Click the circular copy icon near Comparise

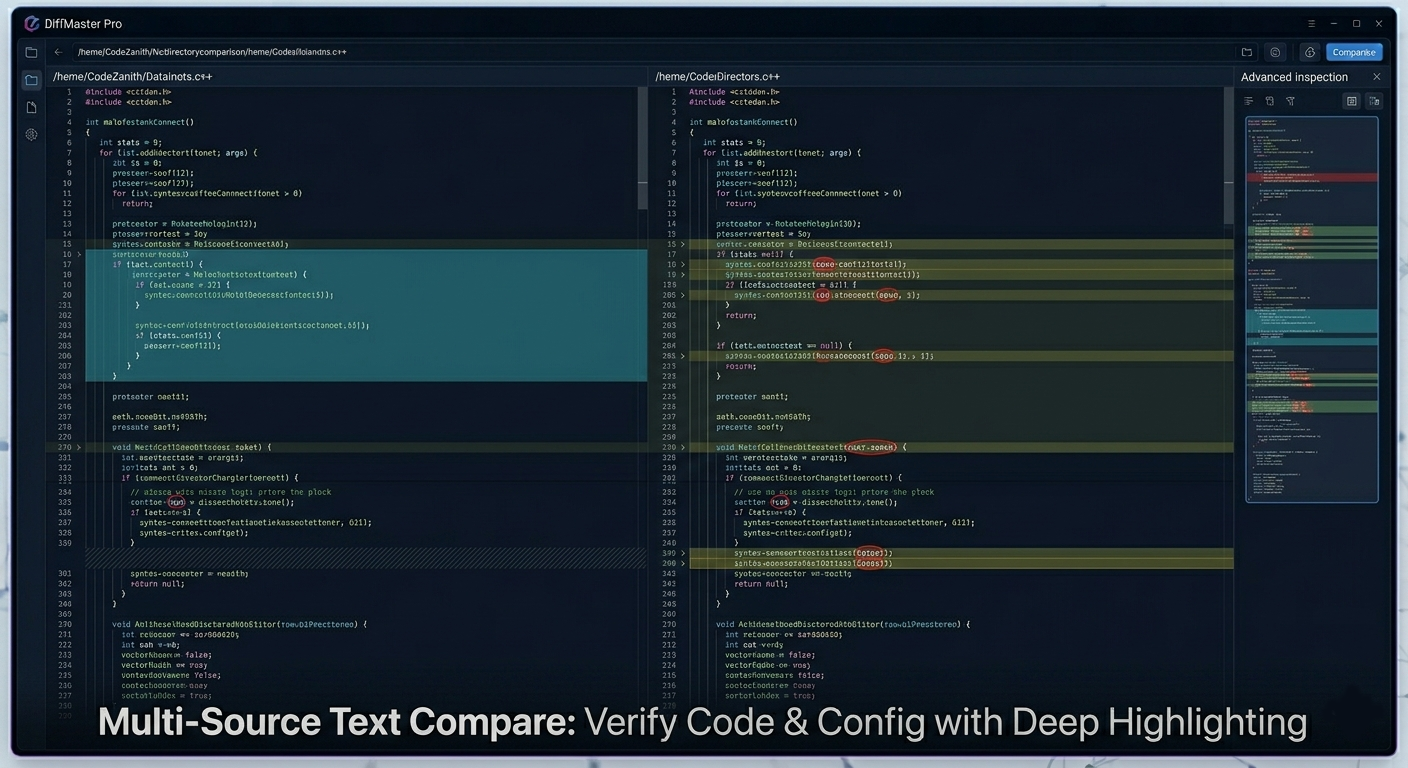(x=1275, y=52)
